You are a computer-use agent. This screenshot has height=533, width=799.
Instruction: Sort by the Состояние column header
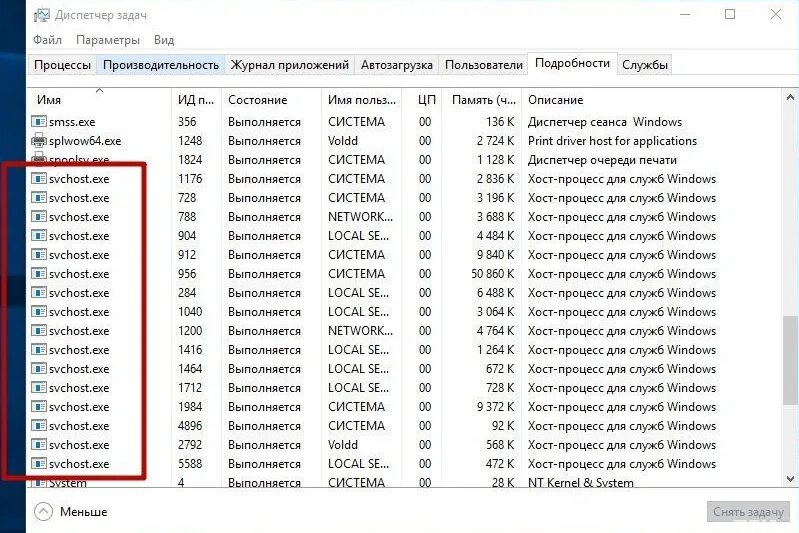pyautogui.click(x=271, y=100)
